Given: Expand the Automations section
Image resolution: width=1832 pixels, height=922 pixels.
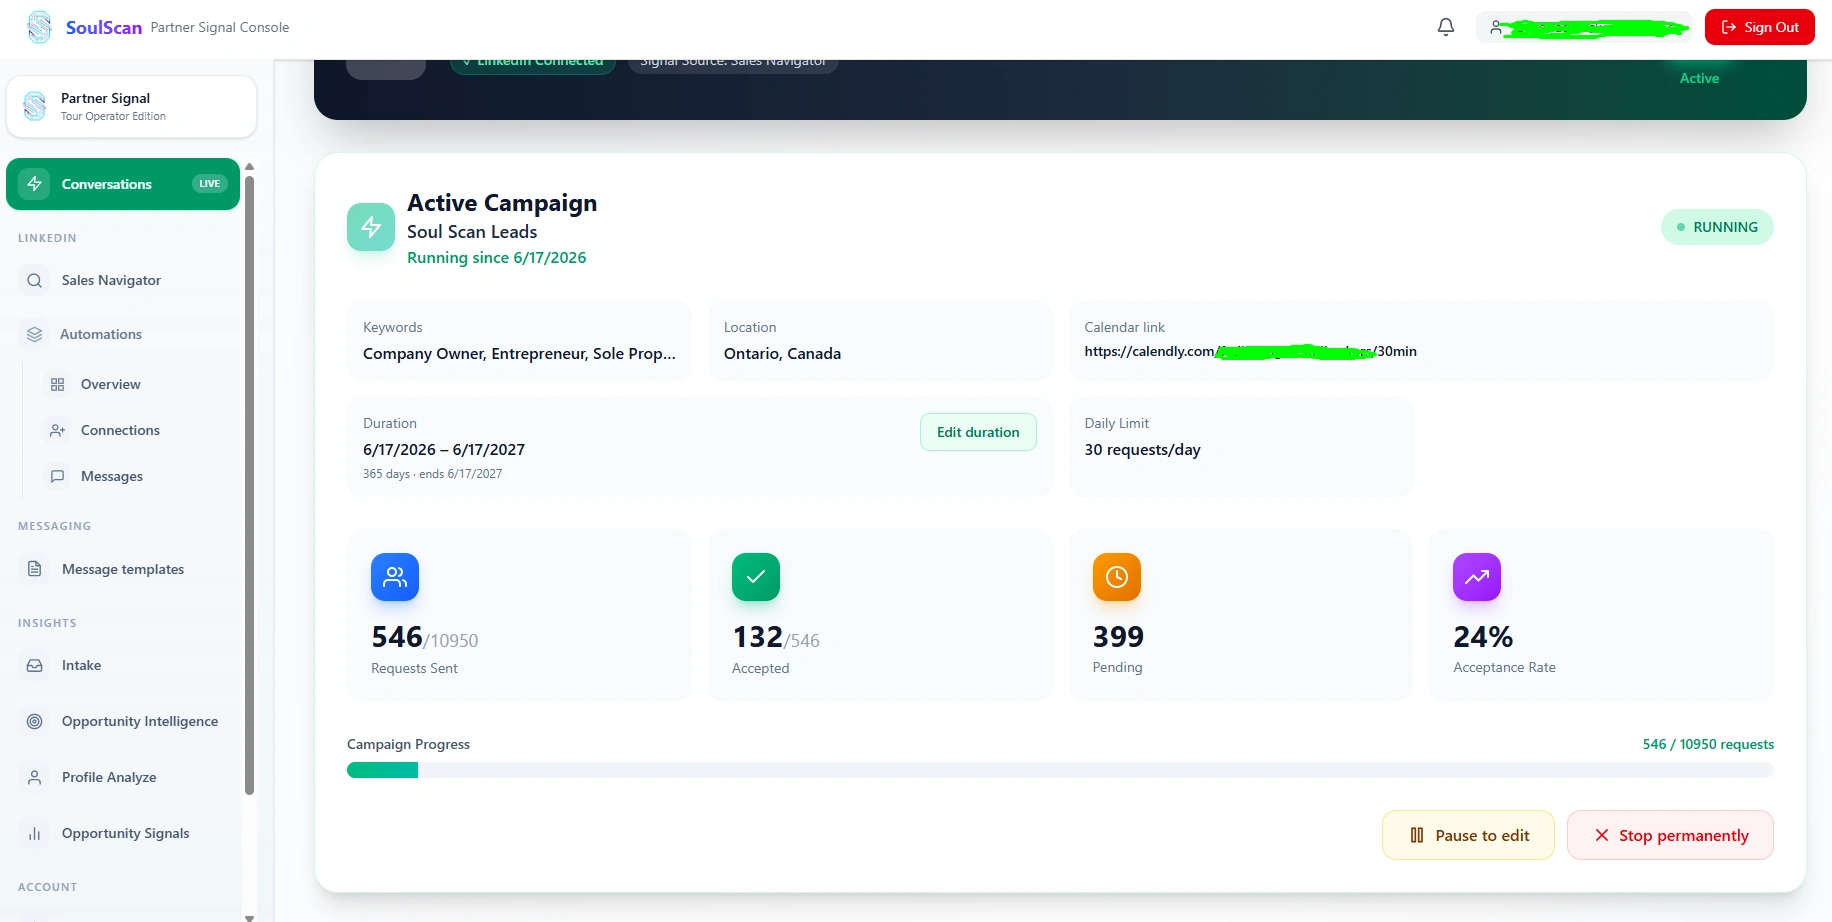Looking at the screenshot, I should 123,335.
